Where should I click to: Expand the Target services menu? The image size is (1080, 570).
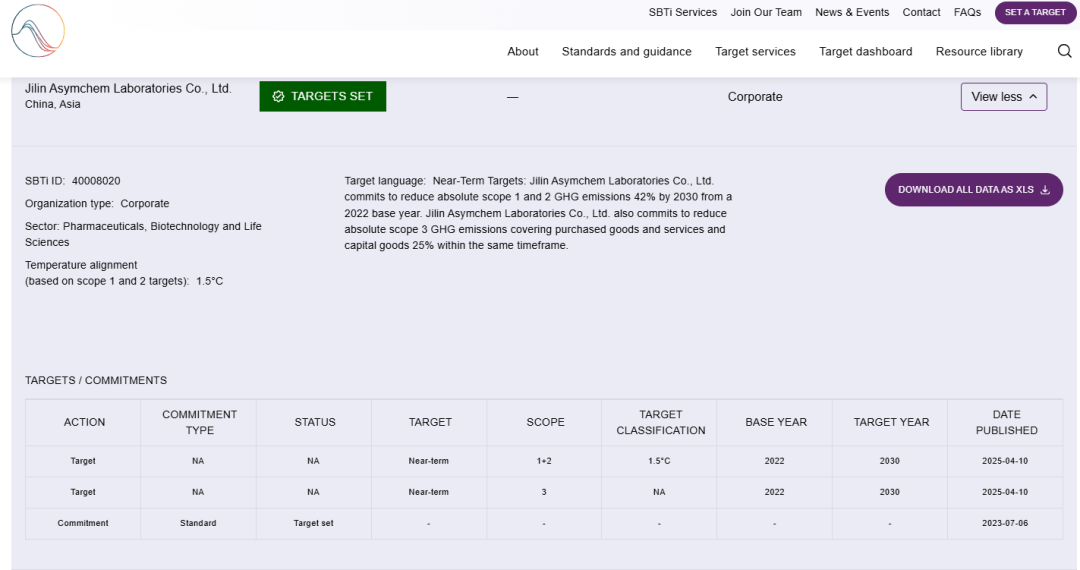(755, 52)
